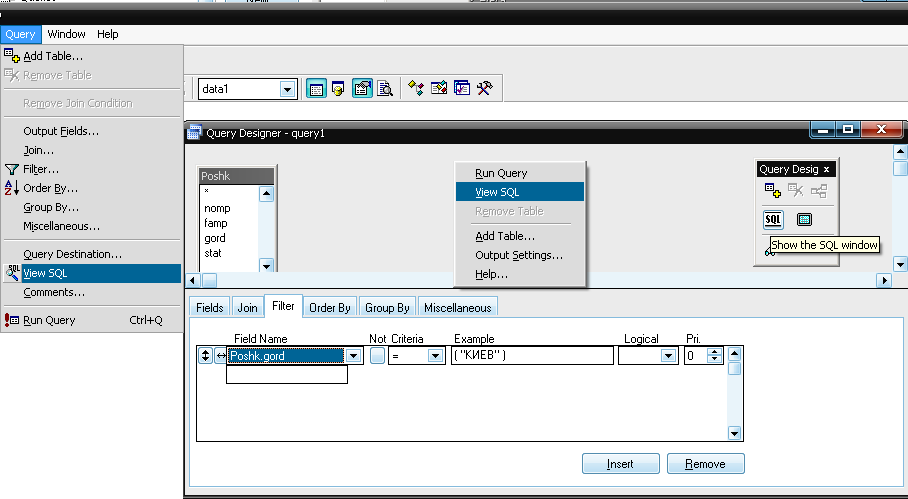Switch to the Miscellaneous tab
The width and height of the screenshot is (908, 499).
457,307
